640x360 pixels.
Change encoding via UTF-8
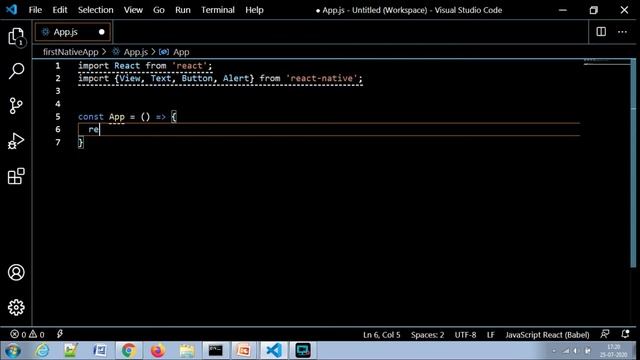coord(465,335)
